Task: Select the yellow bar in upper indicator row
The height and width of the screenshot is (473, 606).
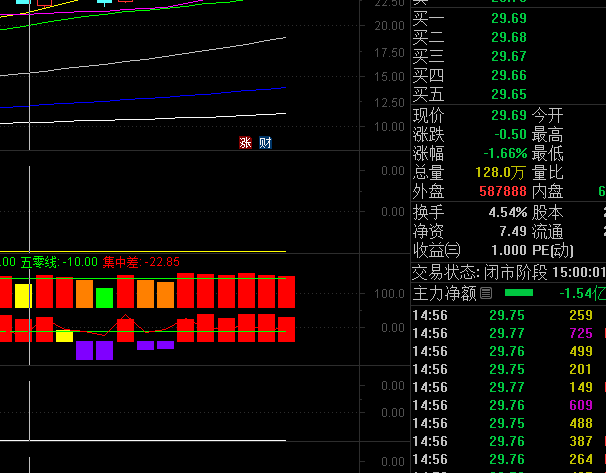Action: tap(23, 295)
